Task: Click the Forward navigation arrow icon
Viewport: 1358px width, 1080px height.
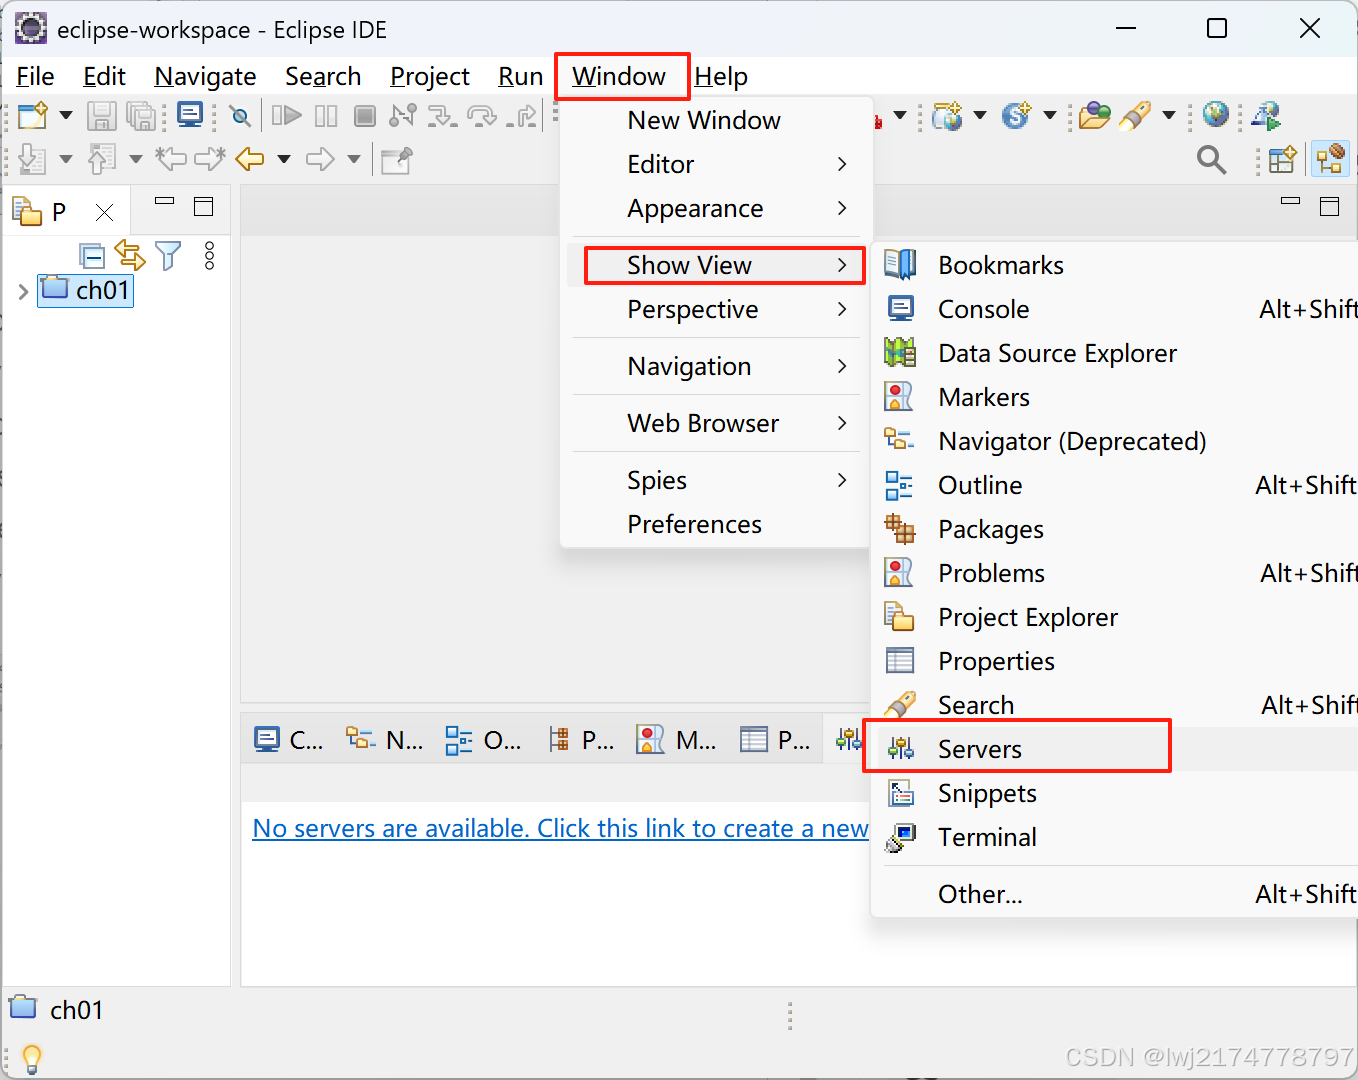Action: click(320, 159)
